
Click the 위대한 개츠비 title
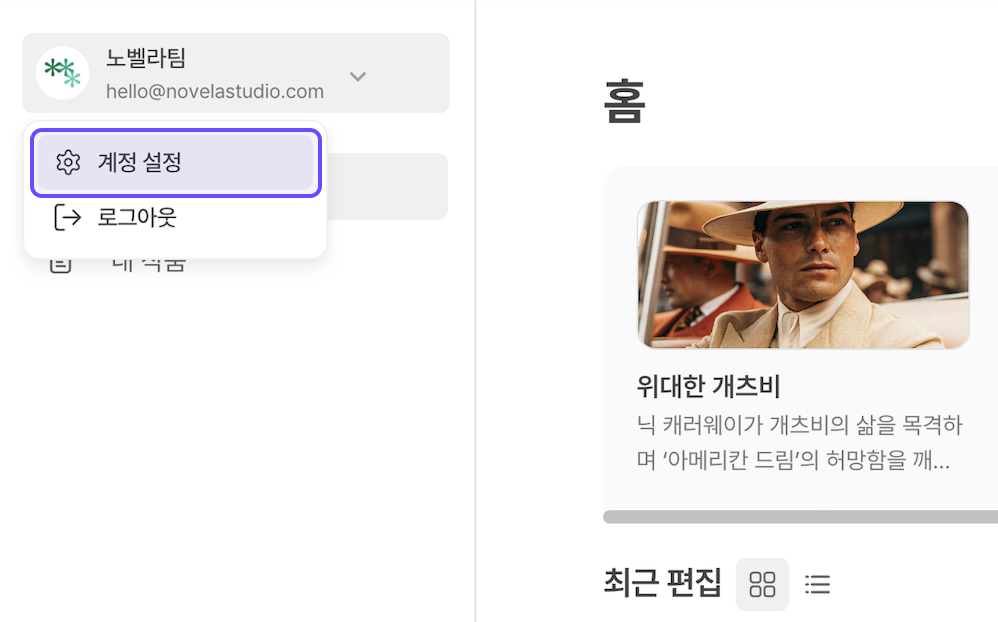[x=708, y=386]
